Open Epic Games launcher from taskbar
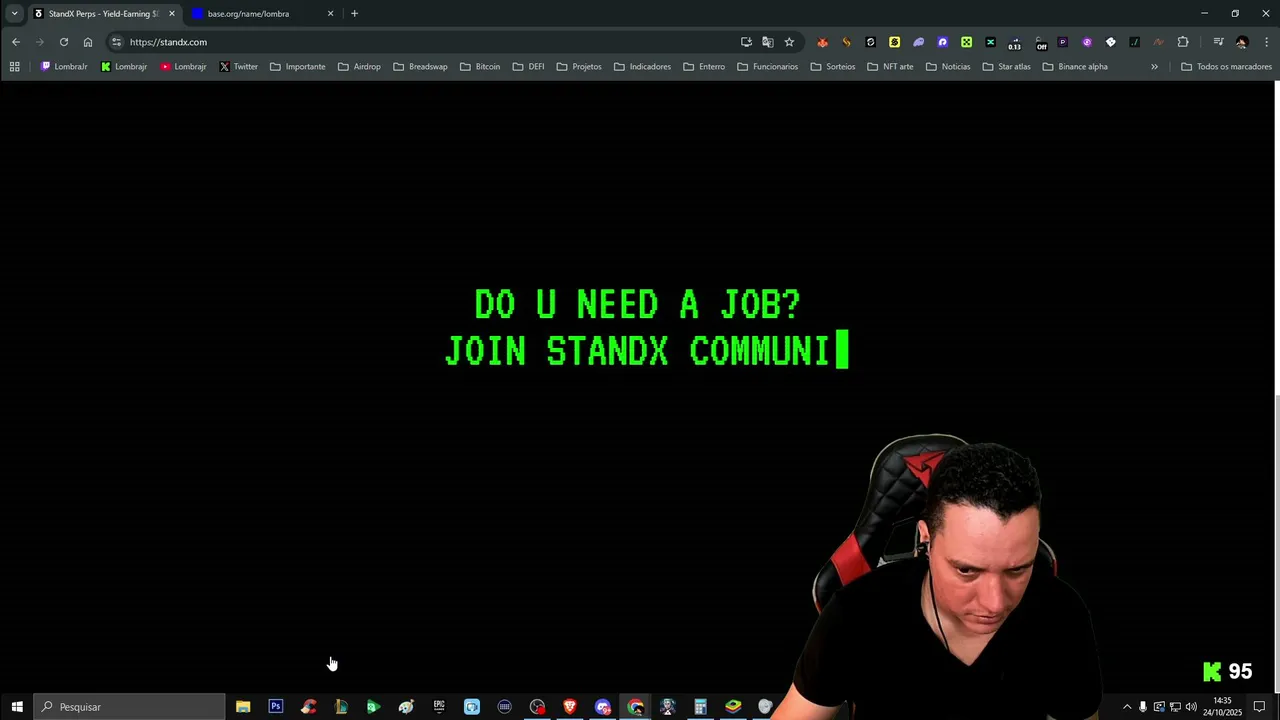This screenshot has width=1280, height=720. coord(439,707)
